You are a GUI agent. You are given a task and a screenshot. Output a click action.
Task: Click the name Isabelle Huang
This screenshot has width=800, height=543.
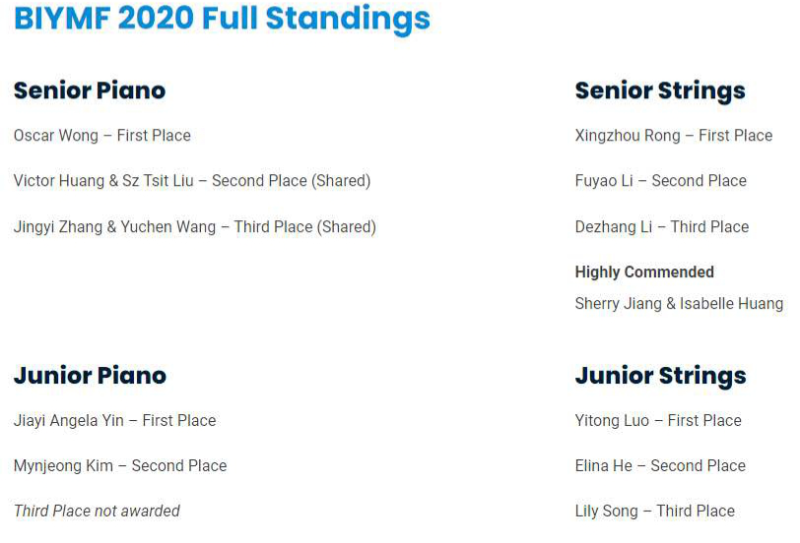(x=732, y=303)
